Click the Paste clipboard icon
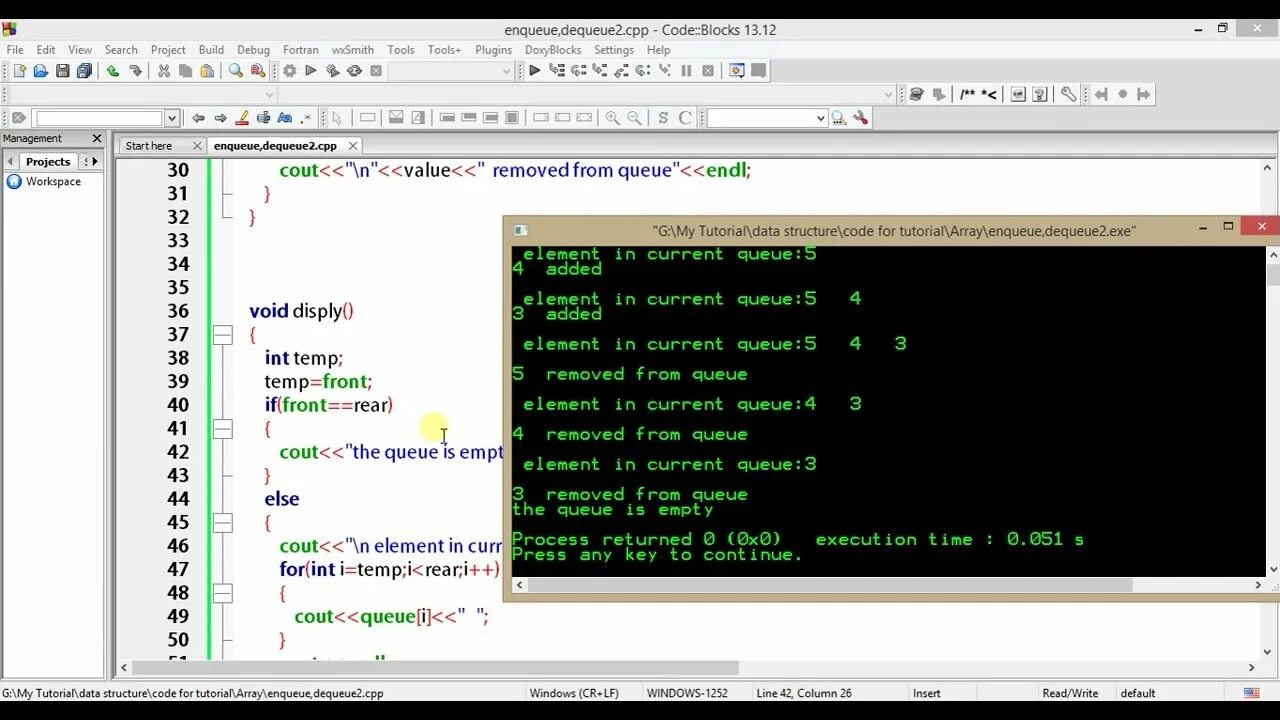 pyautogui.click(x=207, y=71)
